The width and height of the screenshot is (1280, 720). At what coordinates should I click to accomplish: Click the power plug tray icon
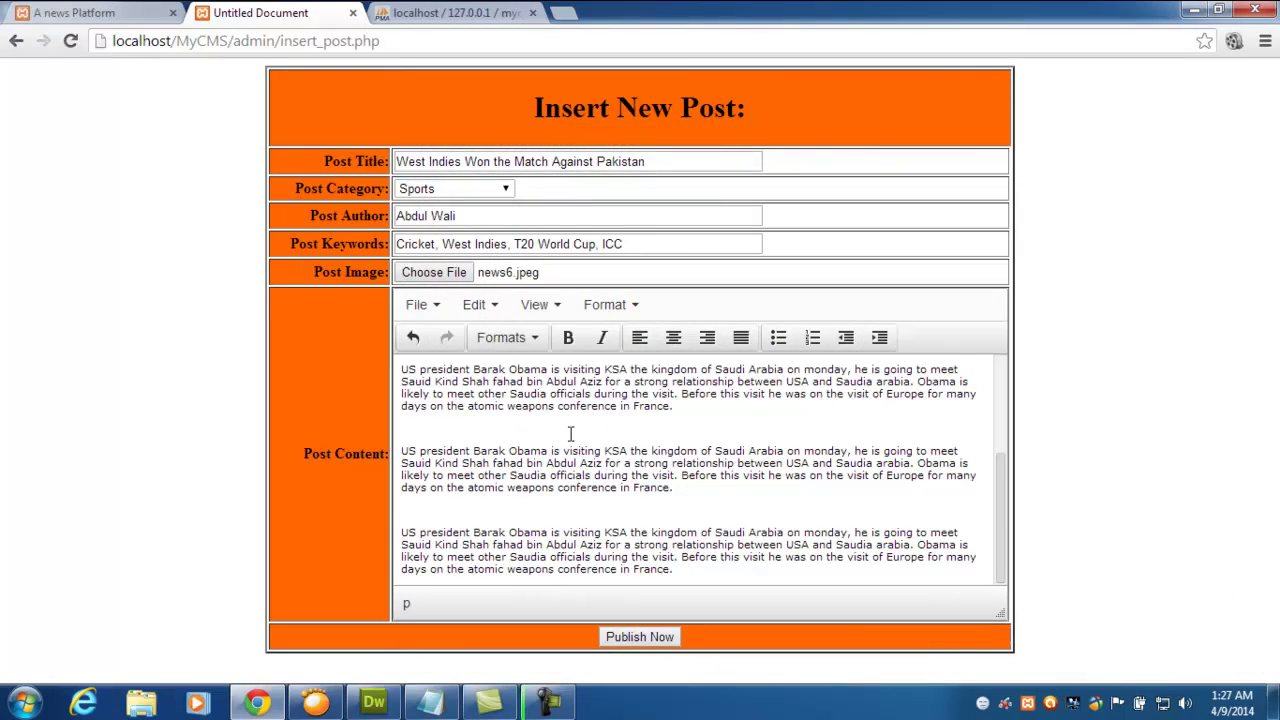(1139, 703)
